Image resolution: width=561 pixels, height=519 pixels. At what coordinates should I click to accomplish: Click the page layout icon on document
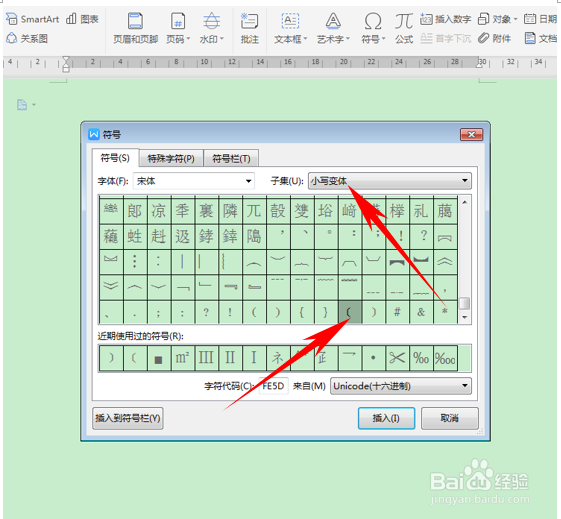[x=22, y=105]
